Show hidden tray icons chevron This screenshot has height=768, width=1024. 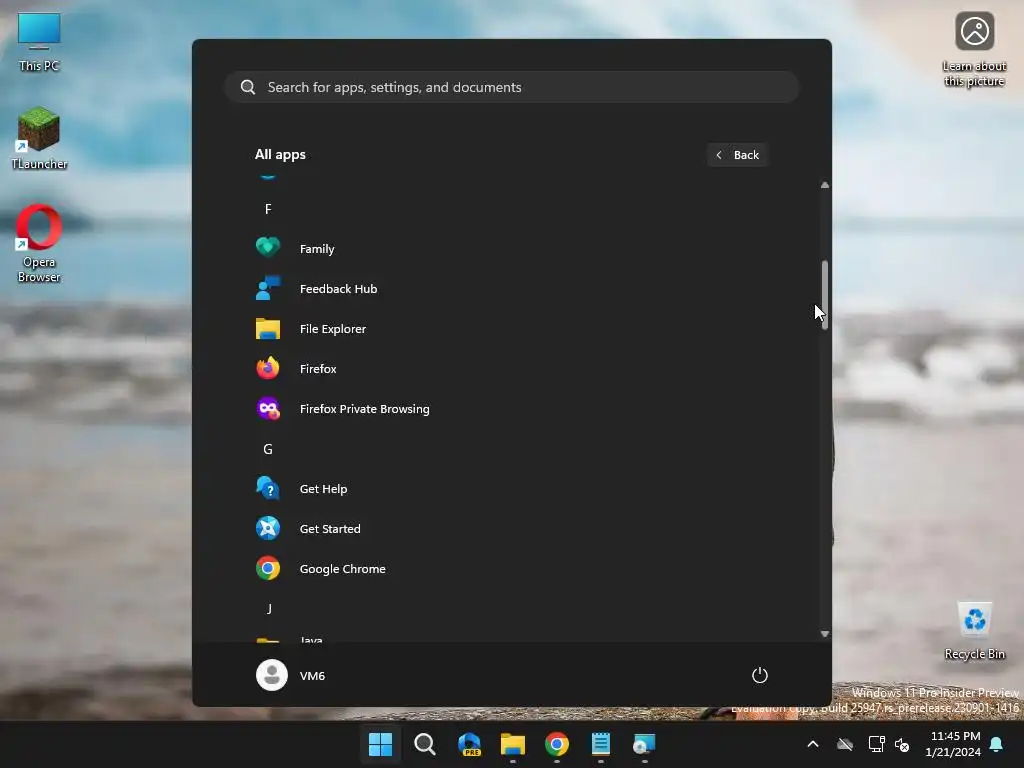click(813, 744)
